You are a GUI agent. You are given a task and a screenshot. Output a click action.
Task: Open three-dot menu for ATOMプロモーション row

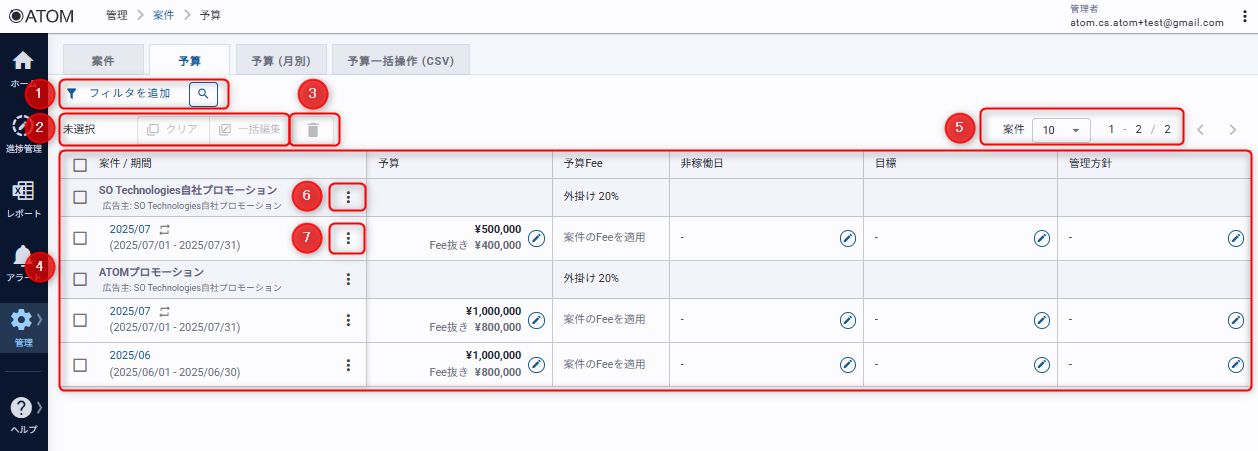pyautogui.click(x=348, y=279)
